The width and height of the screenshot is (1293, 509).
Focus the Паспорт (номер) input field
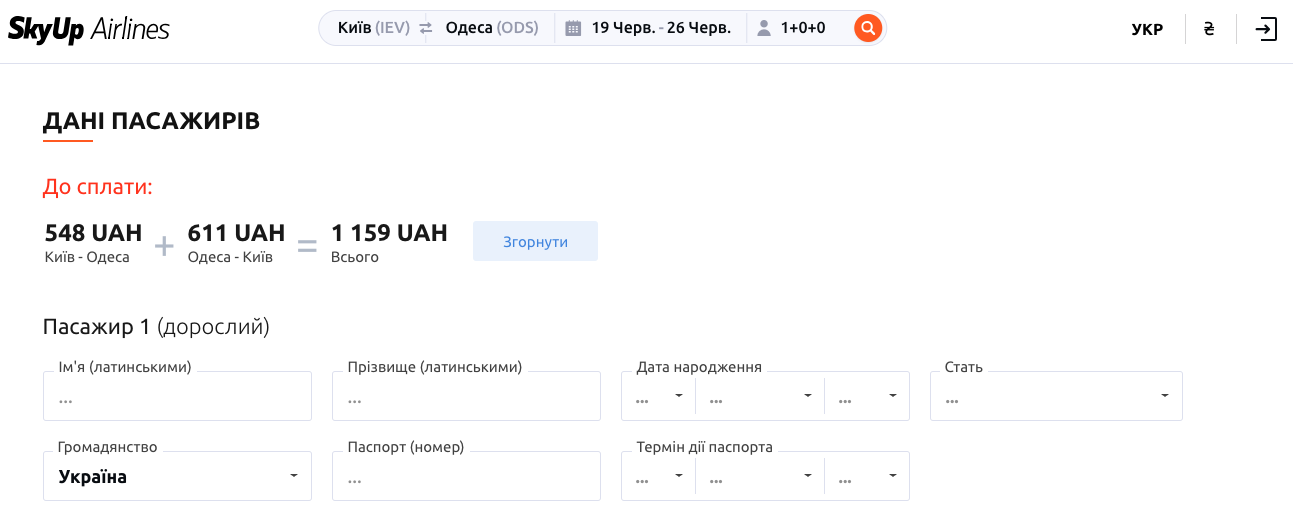point(466,477)
